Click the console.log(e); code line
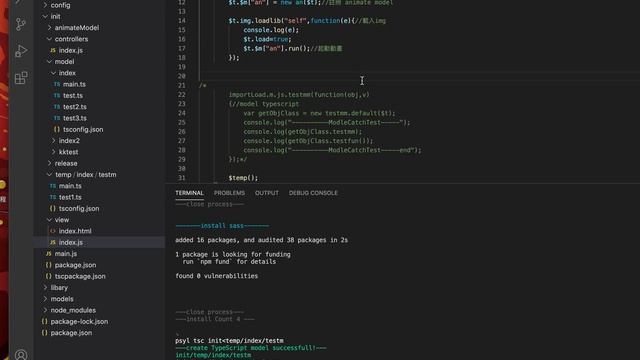This screenshot has height=360, width=640. tap(271, 30)
